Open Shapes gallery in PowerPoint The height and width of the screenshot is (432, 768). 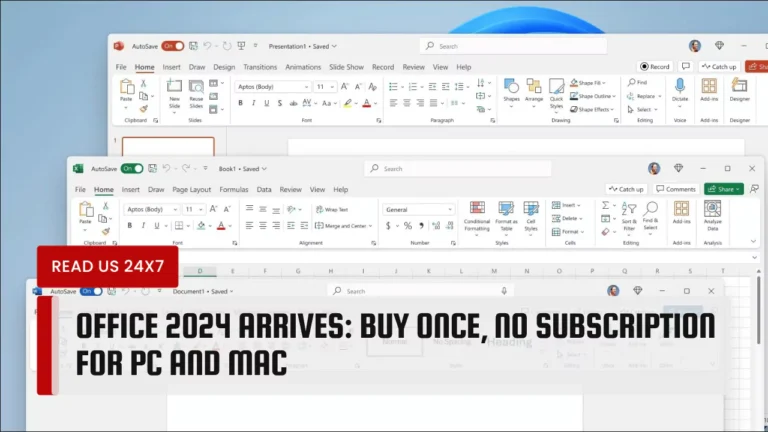coord(511,91)
